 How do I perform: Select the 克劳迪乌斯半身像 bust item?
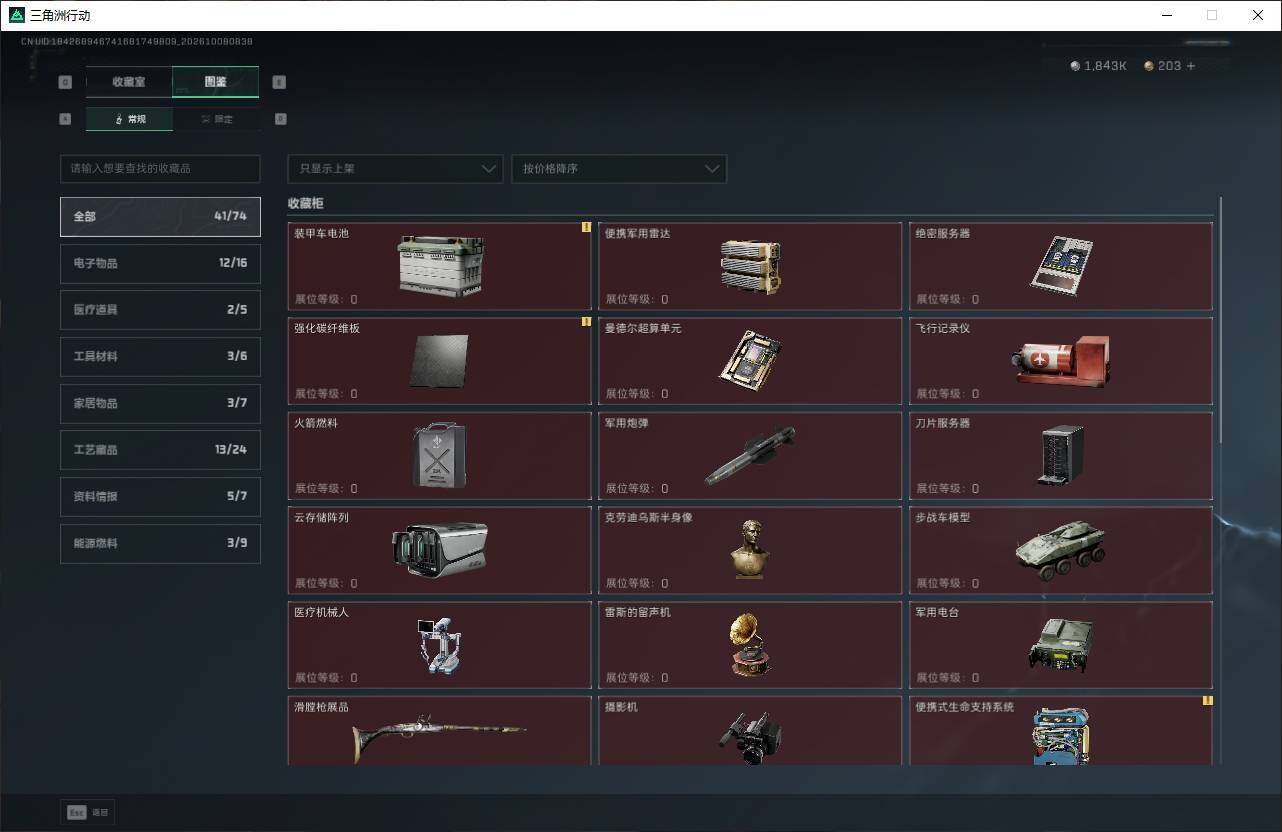click(x=750, y=550)
